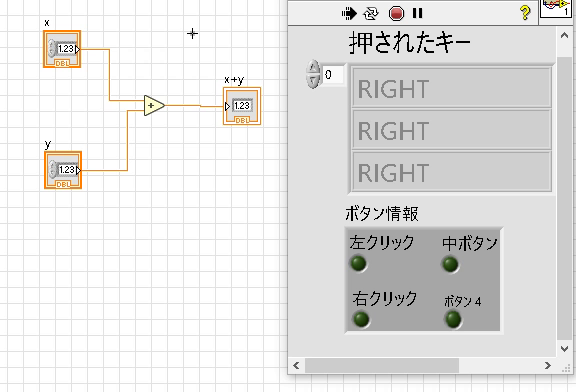Toggle the 右クリック LED indicator
The width and height of the screenshot is (576, 392).
361,319
